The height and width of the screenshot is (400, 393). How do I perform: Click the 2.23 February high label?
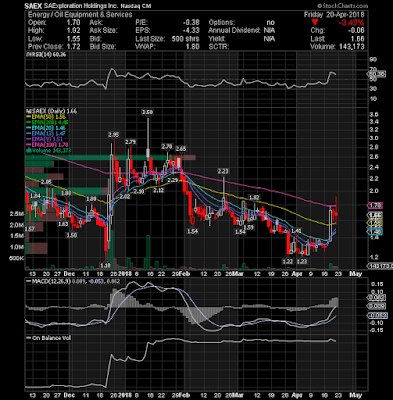223,171
